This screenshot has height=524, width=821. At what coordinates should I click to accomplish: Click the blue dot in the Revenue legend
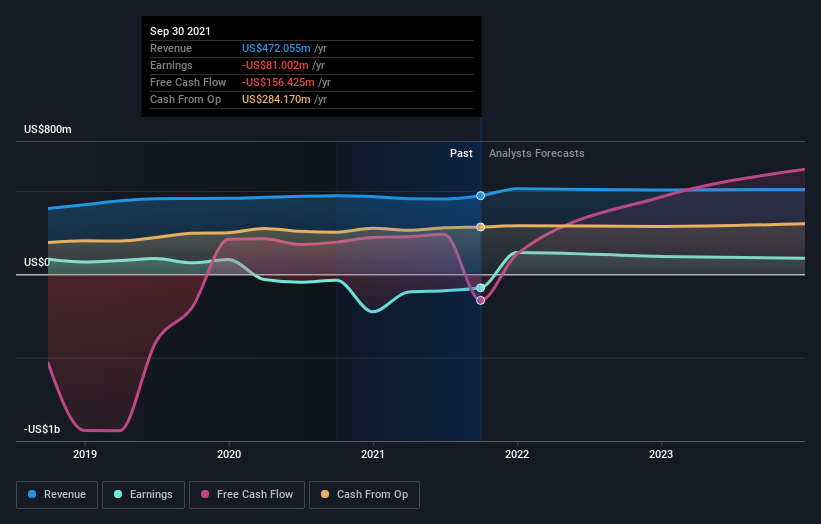(x=32, y=494)
